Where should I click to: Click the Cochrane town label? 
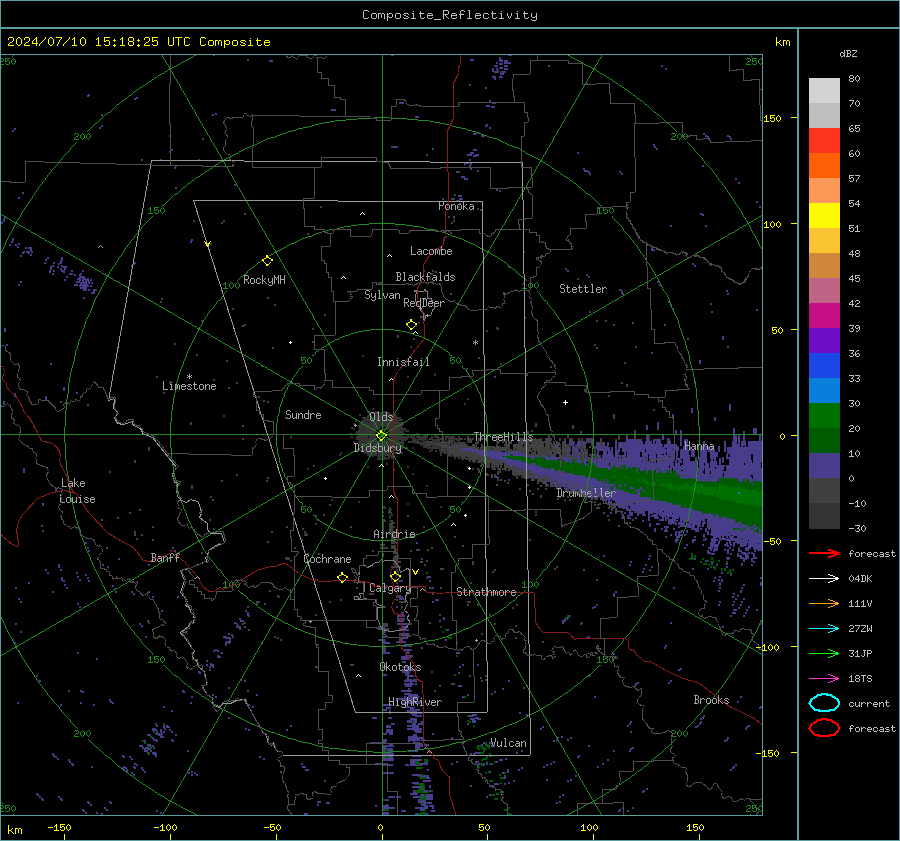point(327,559)
